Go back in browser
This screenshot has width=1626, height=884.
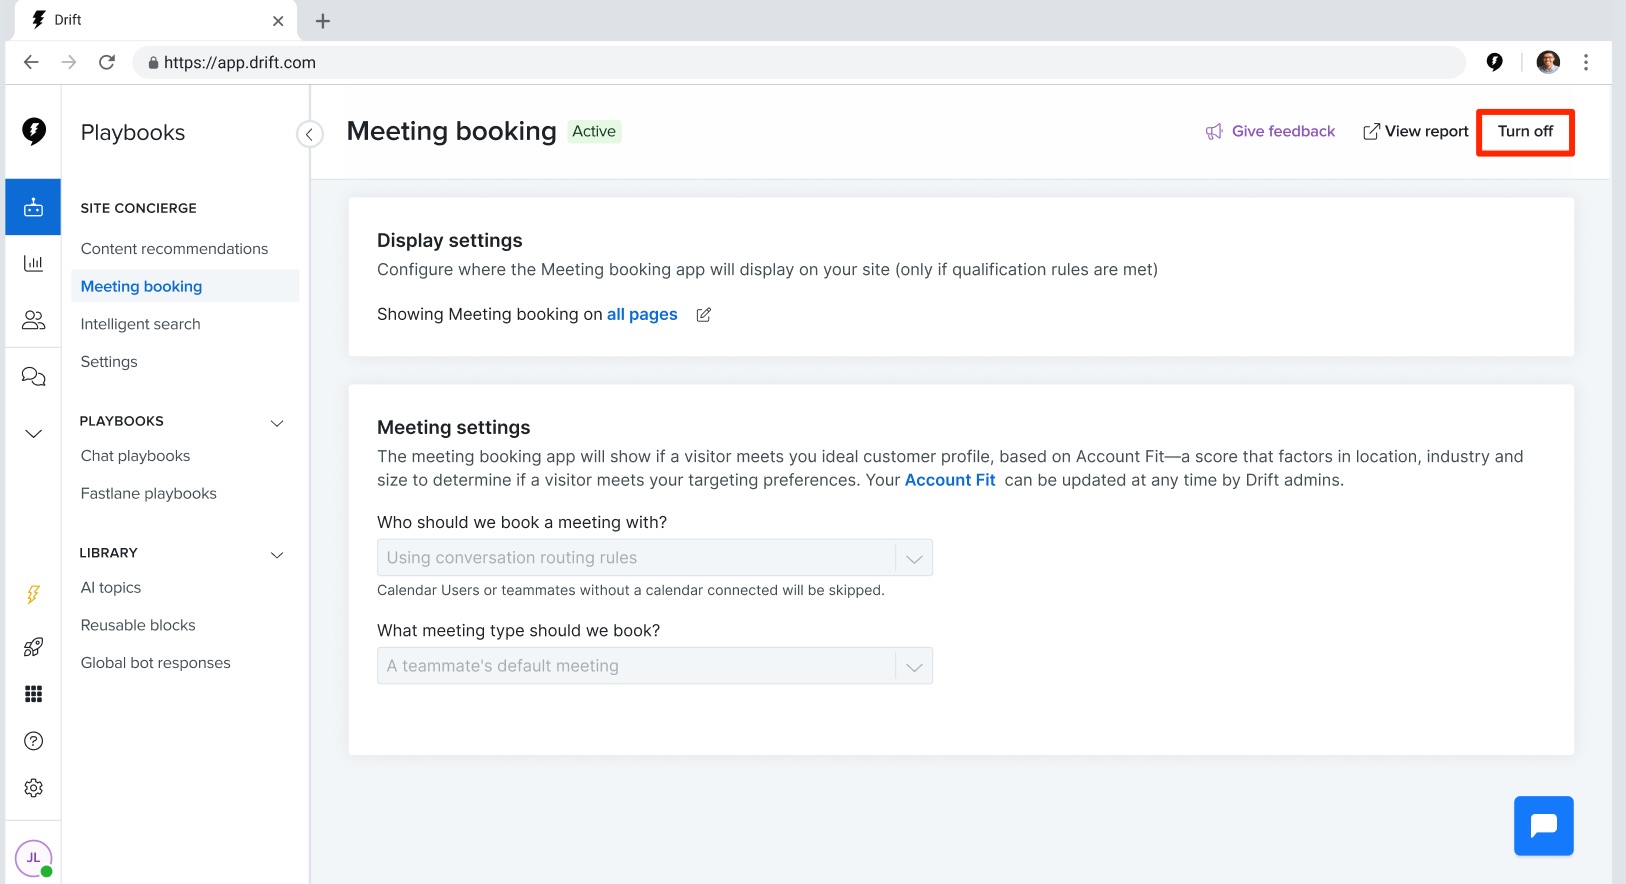31,62
